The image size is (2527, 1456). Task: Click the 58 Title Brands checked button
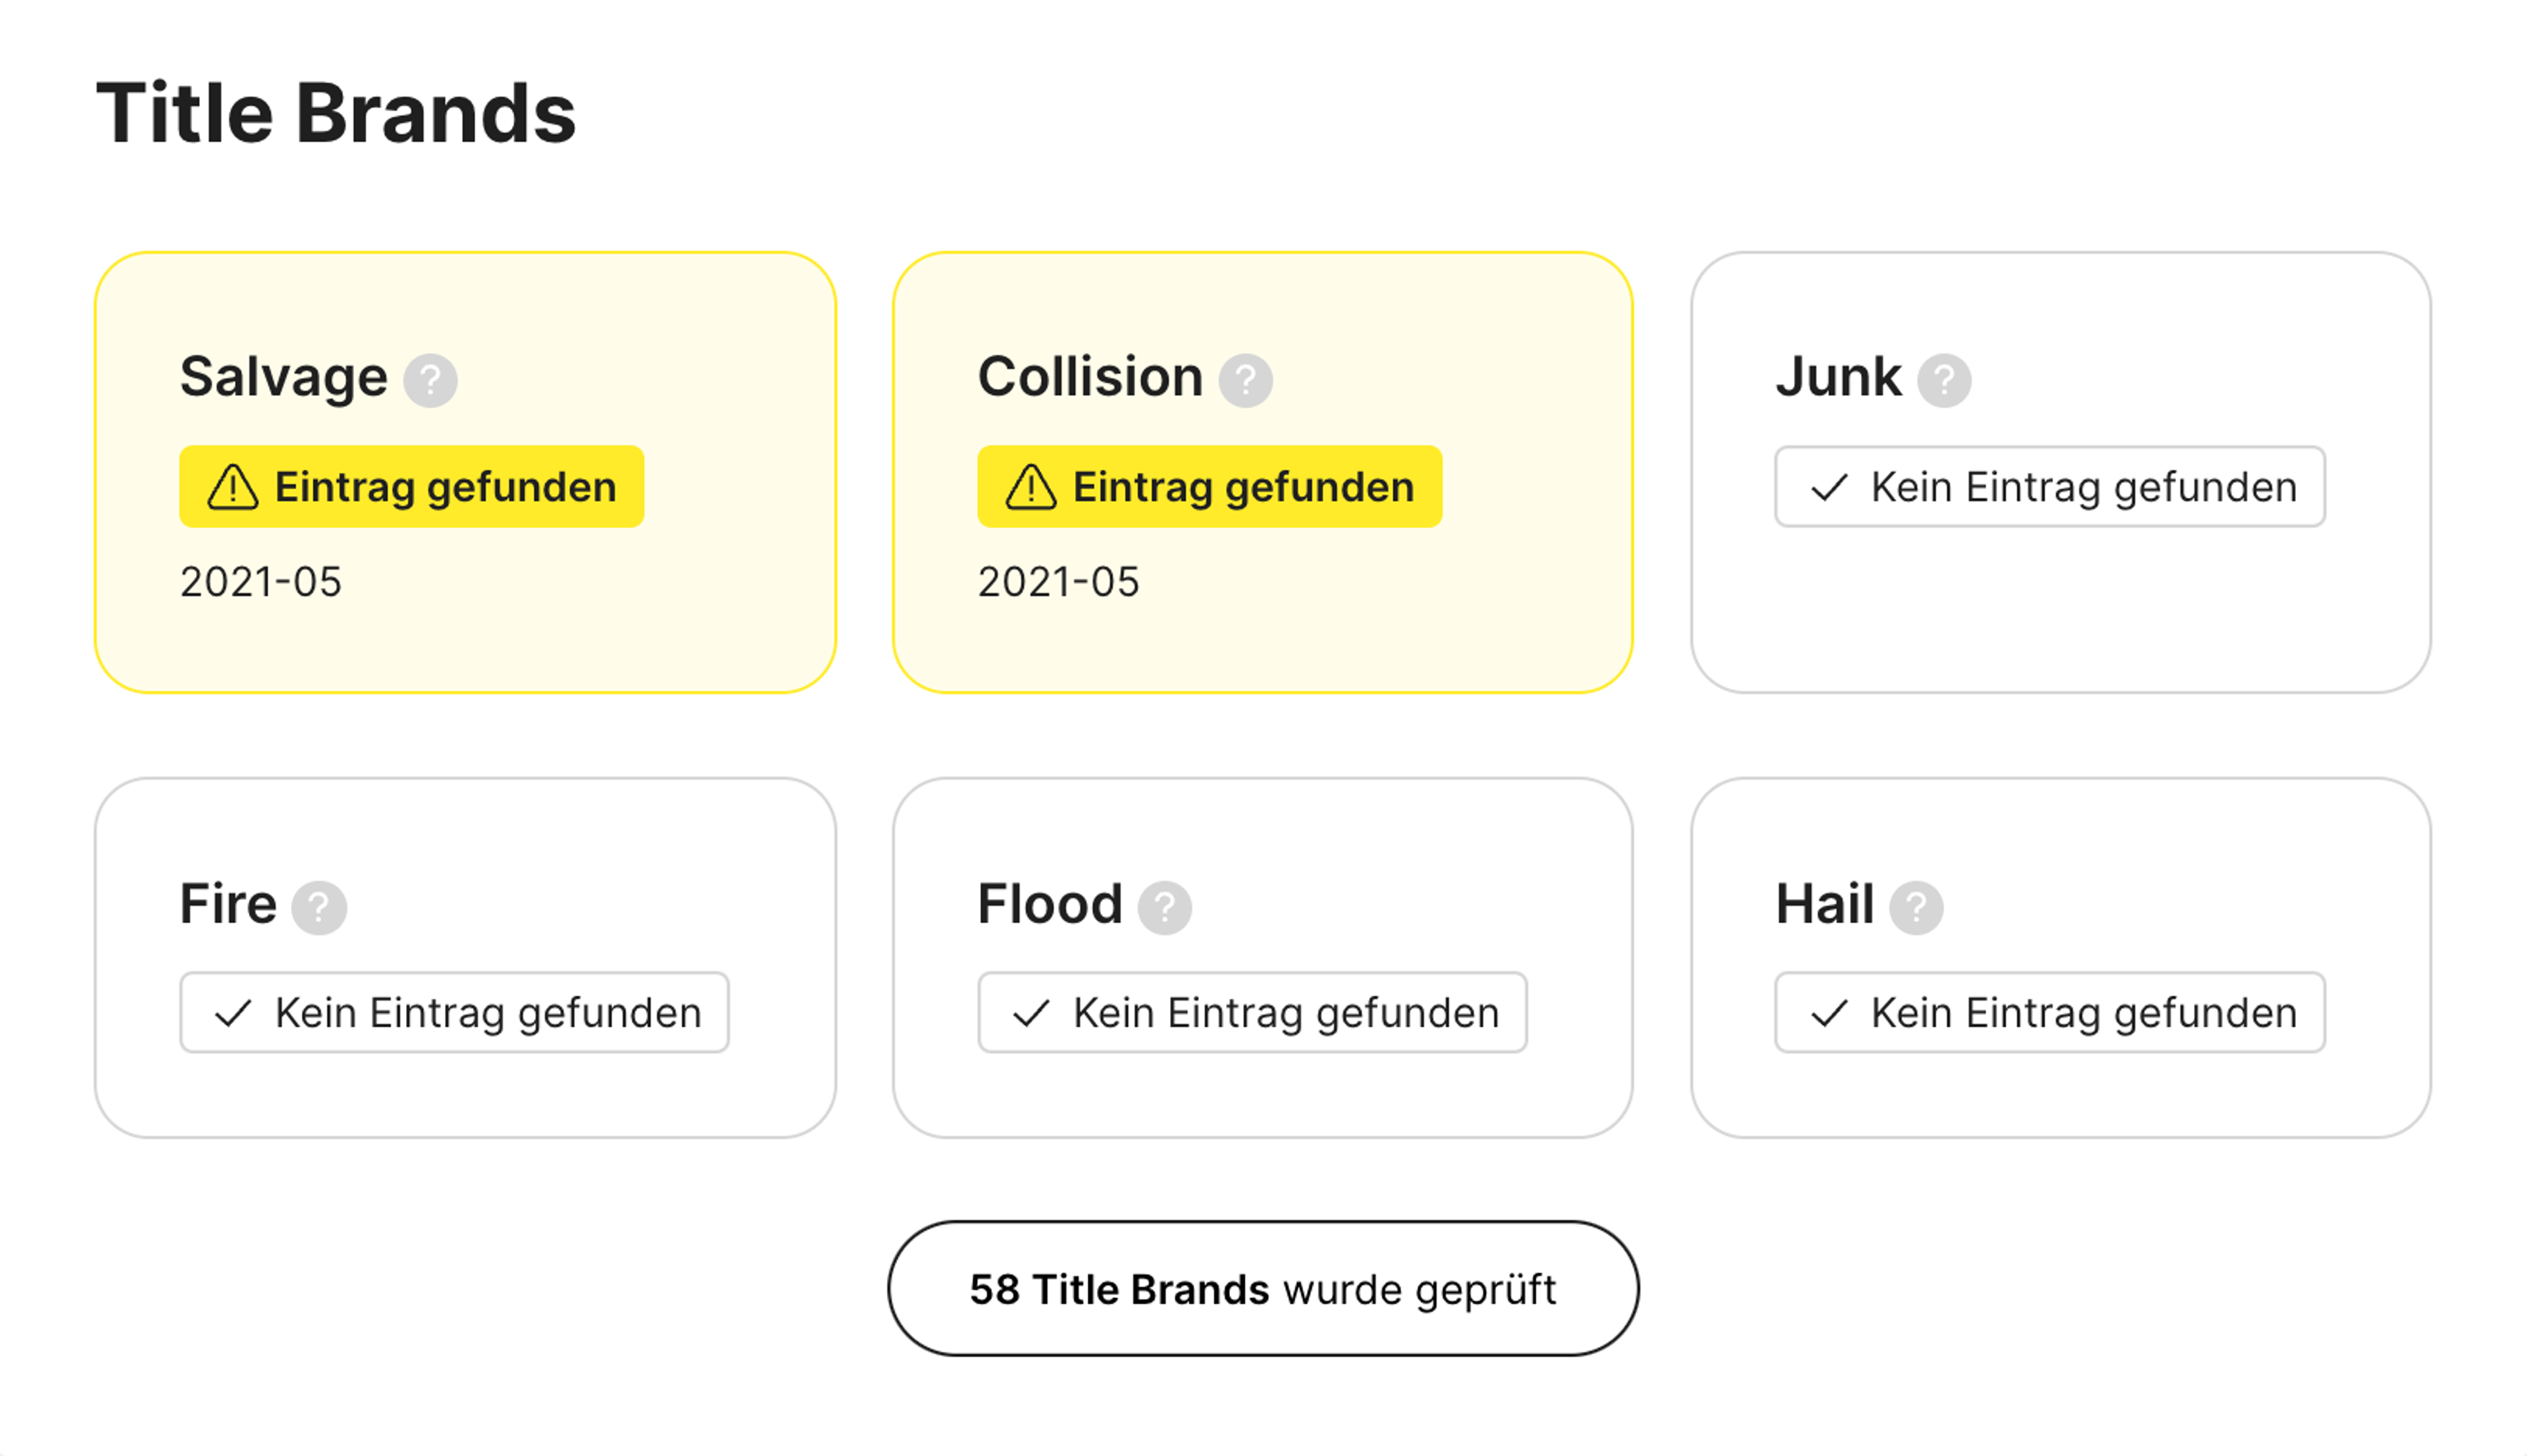coord(1262,1288)
